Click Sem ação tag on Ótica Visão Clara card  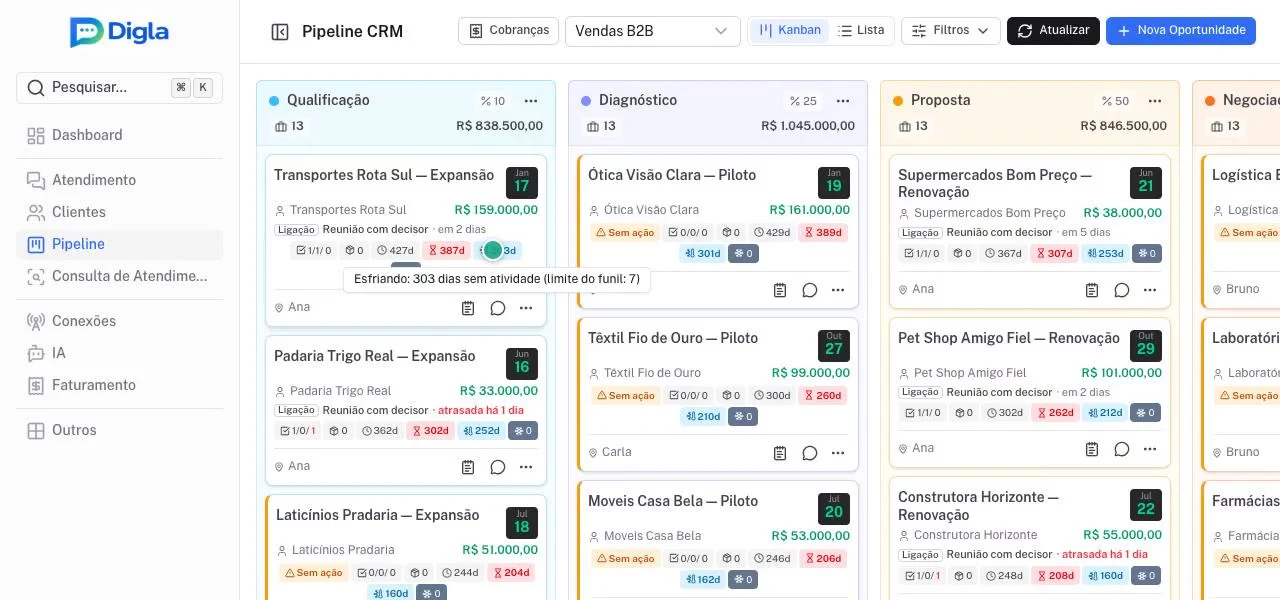coord(625,233)
